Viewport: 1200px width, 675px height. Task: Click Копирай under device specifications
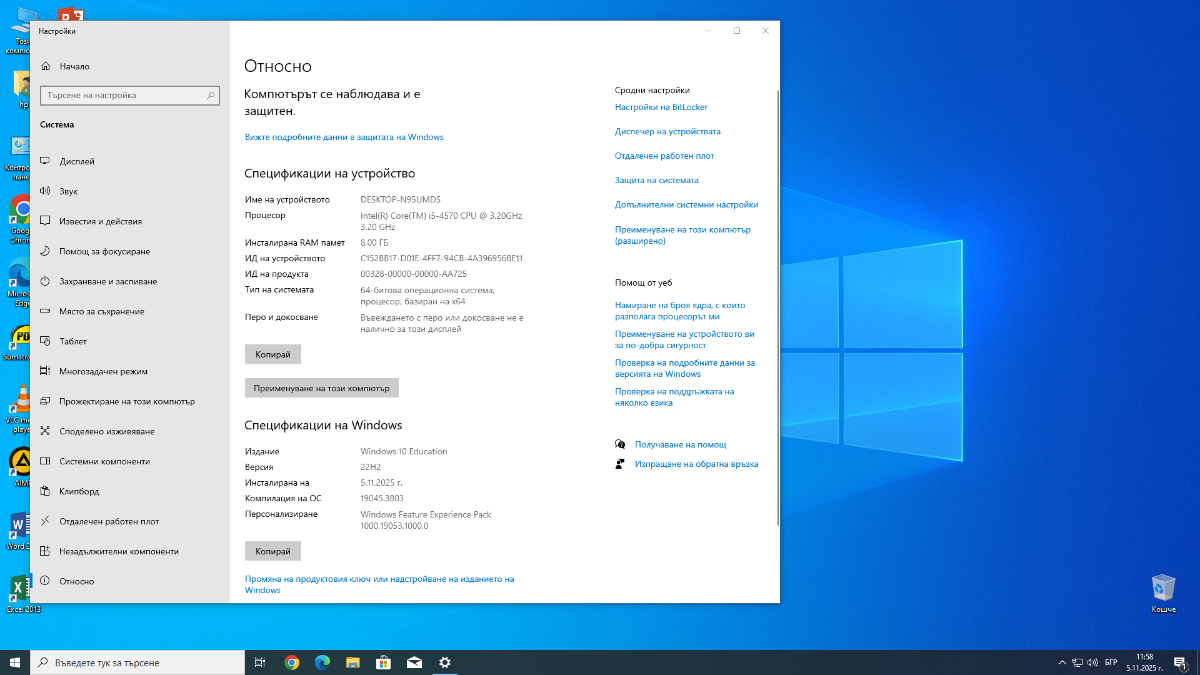(273, 354)
